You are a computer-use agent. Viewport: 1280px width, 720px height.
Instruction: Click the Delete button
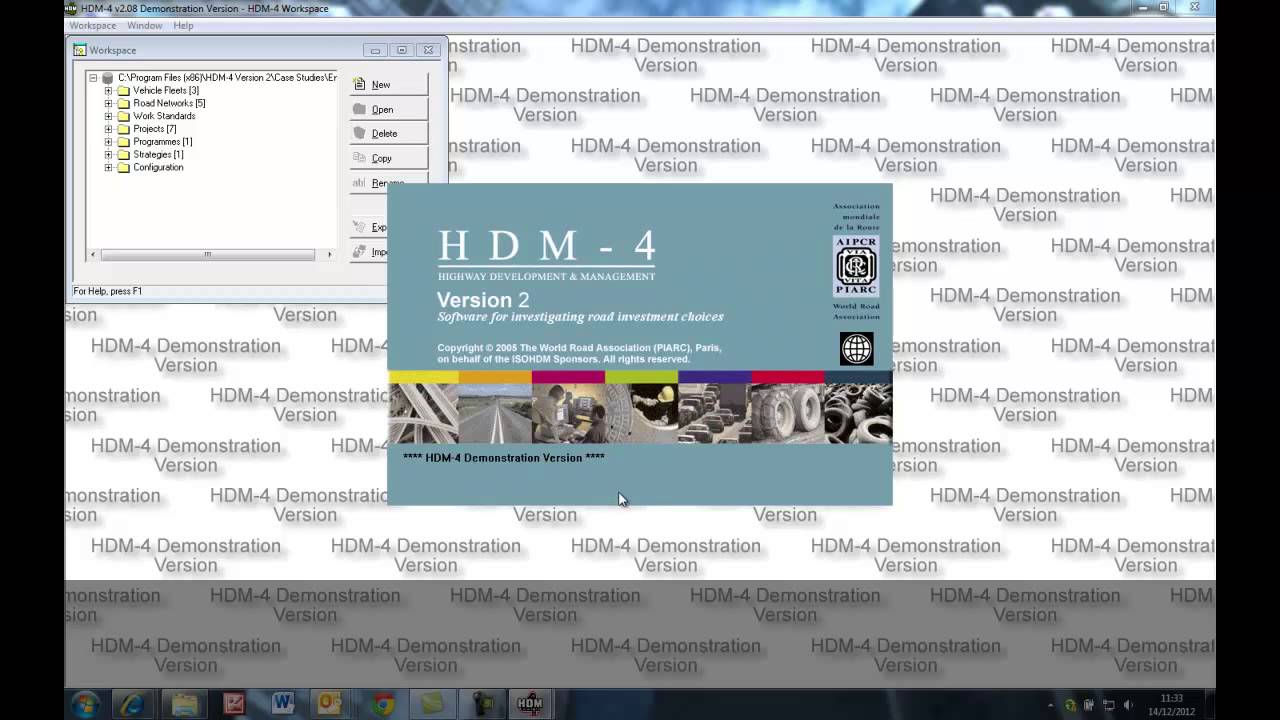point(388,133)
